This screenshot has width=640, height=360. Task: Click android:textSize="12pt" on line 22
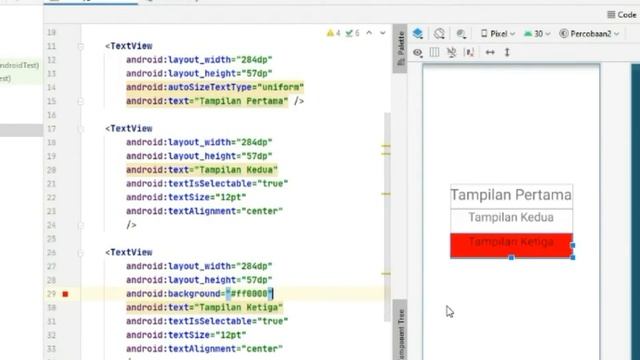click(x=186, y=197)
